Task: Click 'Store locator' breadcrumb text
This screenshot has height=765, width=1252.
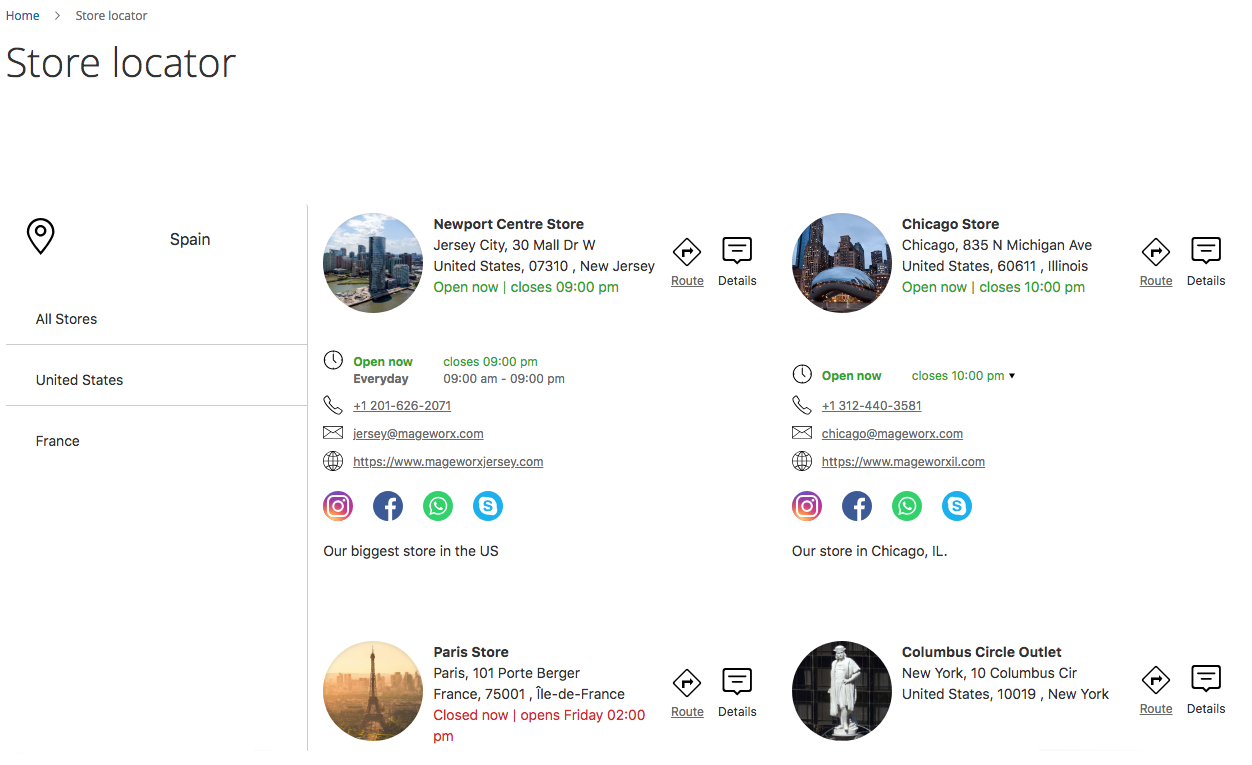Action: (x=111, y=16)
